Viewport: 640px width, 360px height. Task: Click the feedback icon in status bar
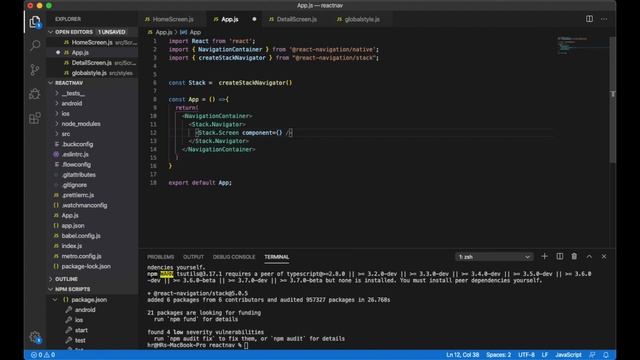tap(592, 355)
